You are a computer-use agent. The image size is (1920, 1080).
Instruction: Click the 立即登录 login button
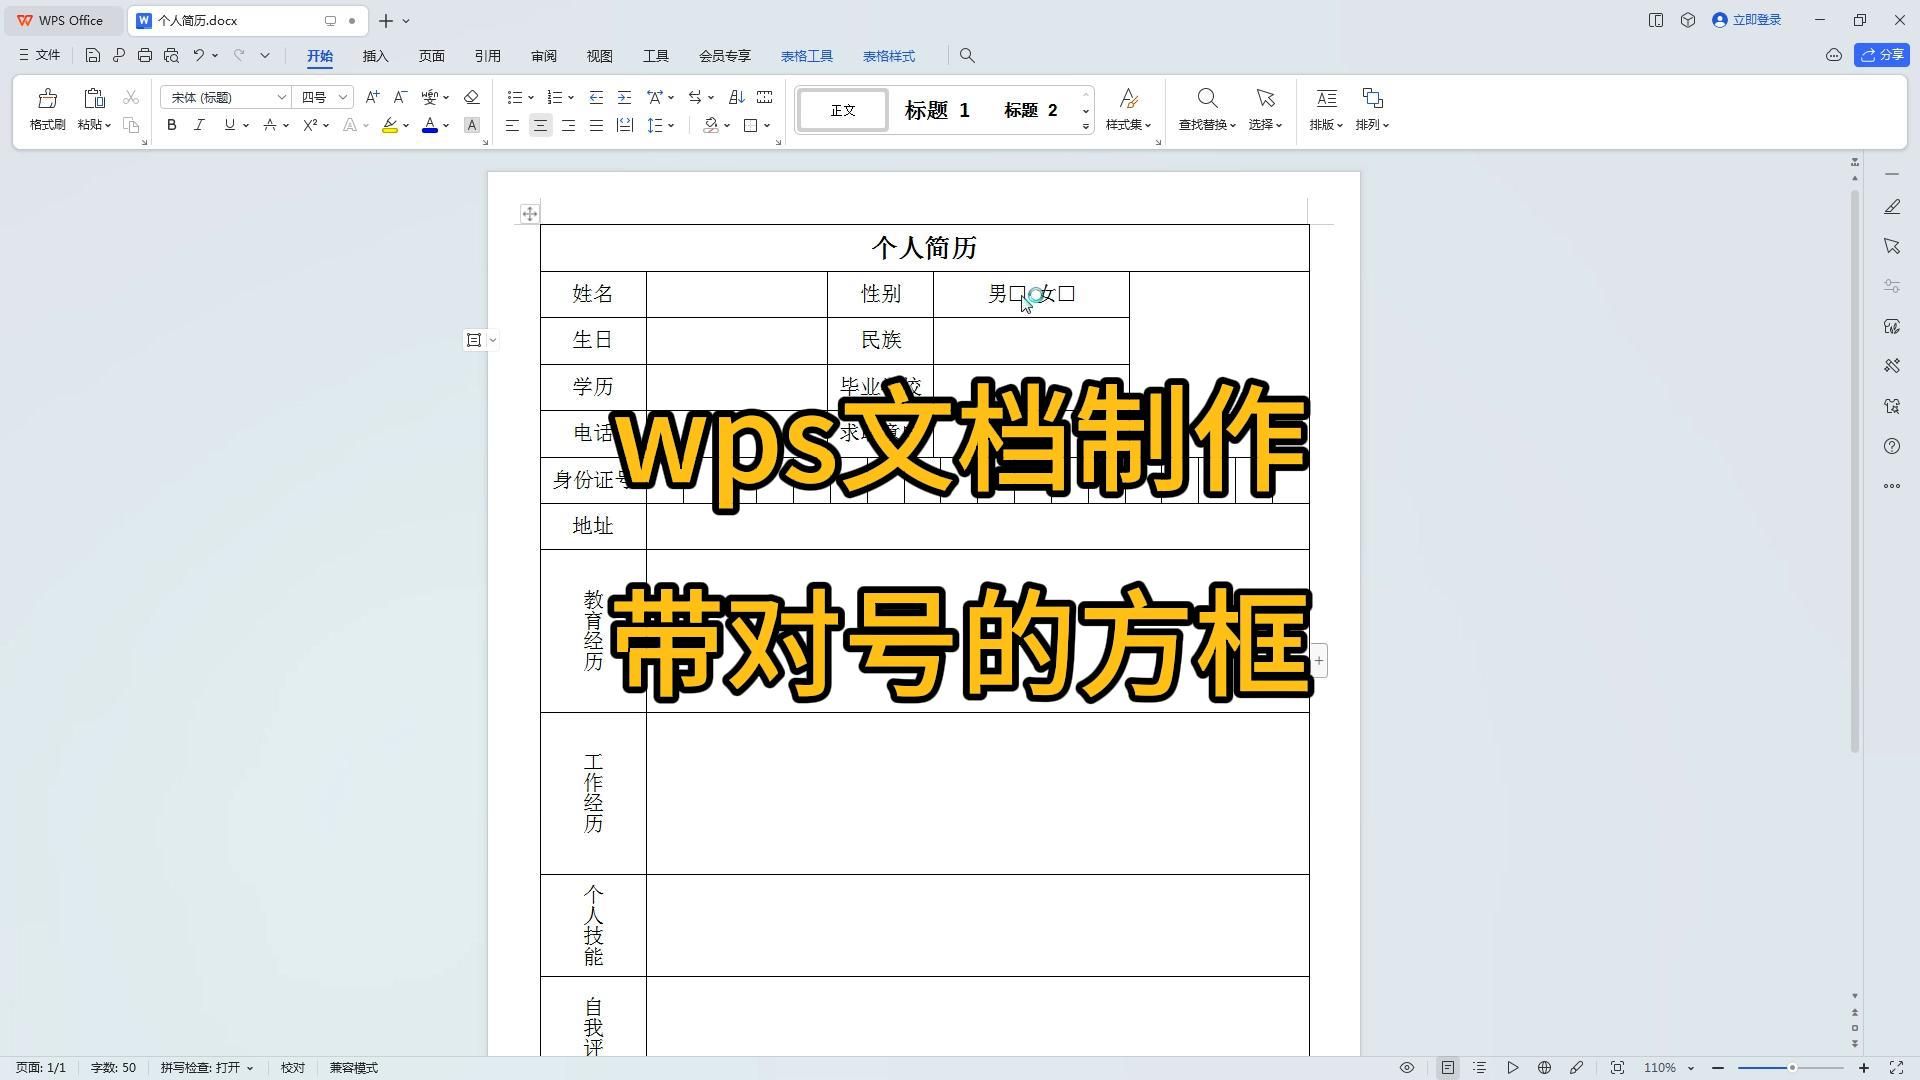point(1747,20)
